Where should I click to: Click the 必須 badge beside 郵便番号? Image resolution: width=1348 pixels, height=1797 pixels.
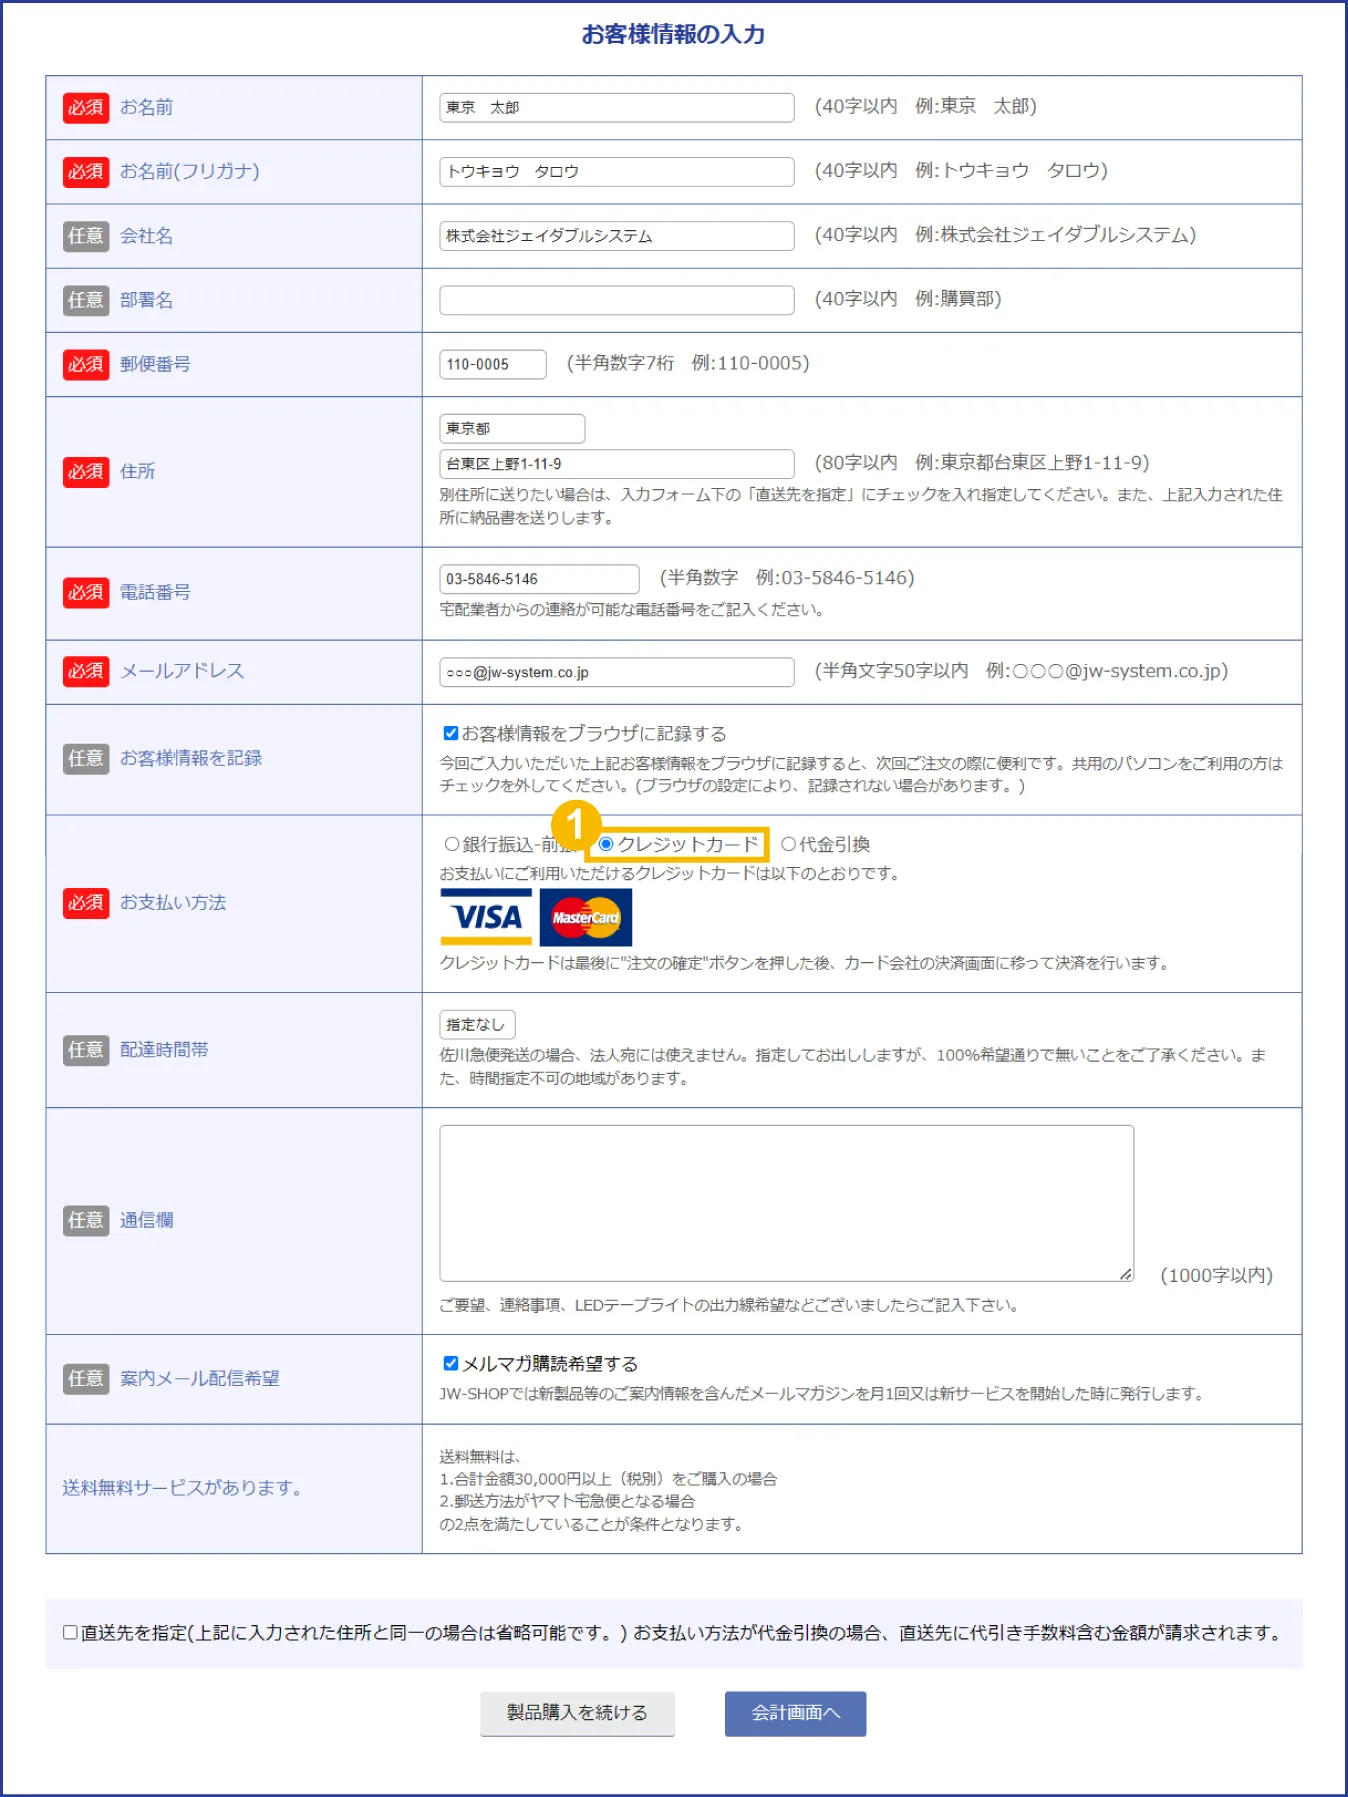click(86, 364)
